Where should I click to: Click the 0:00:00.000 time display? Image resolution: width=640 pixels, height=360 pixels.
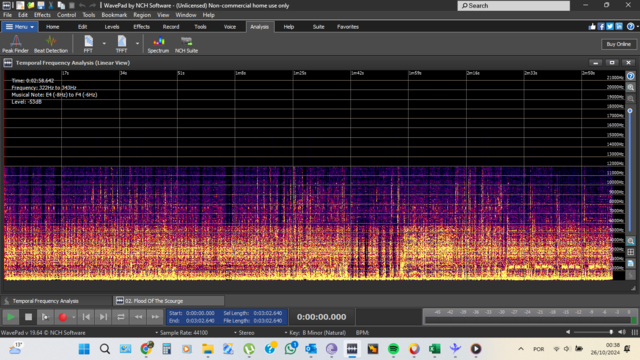coord(321,317)
